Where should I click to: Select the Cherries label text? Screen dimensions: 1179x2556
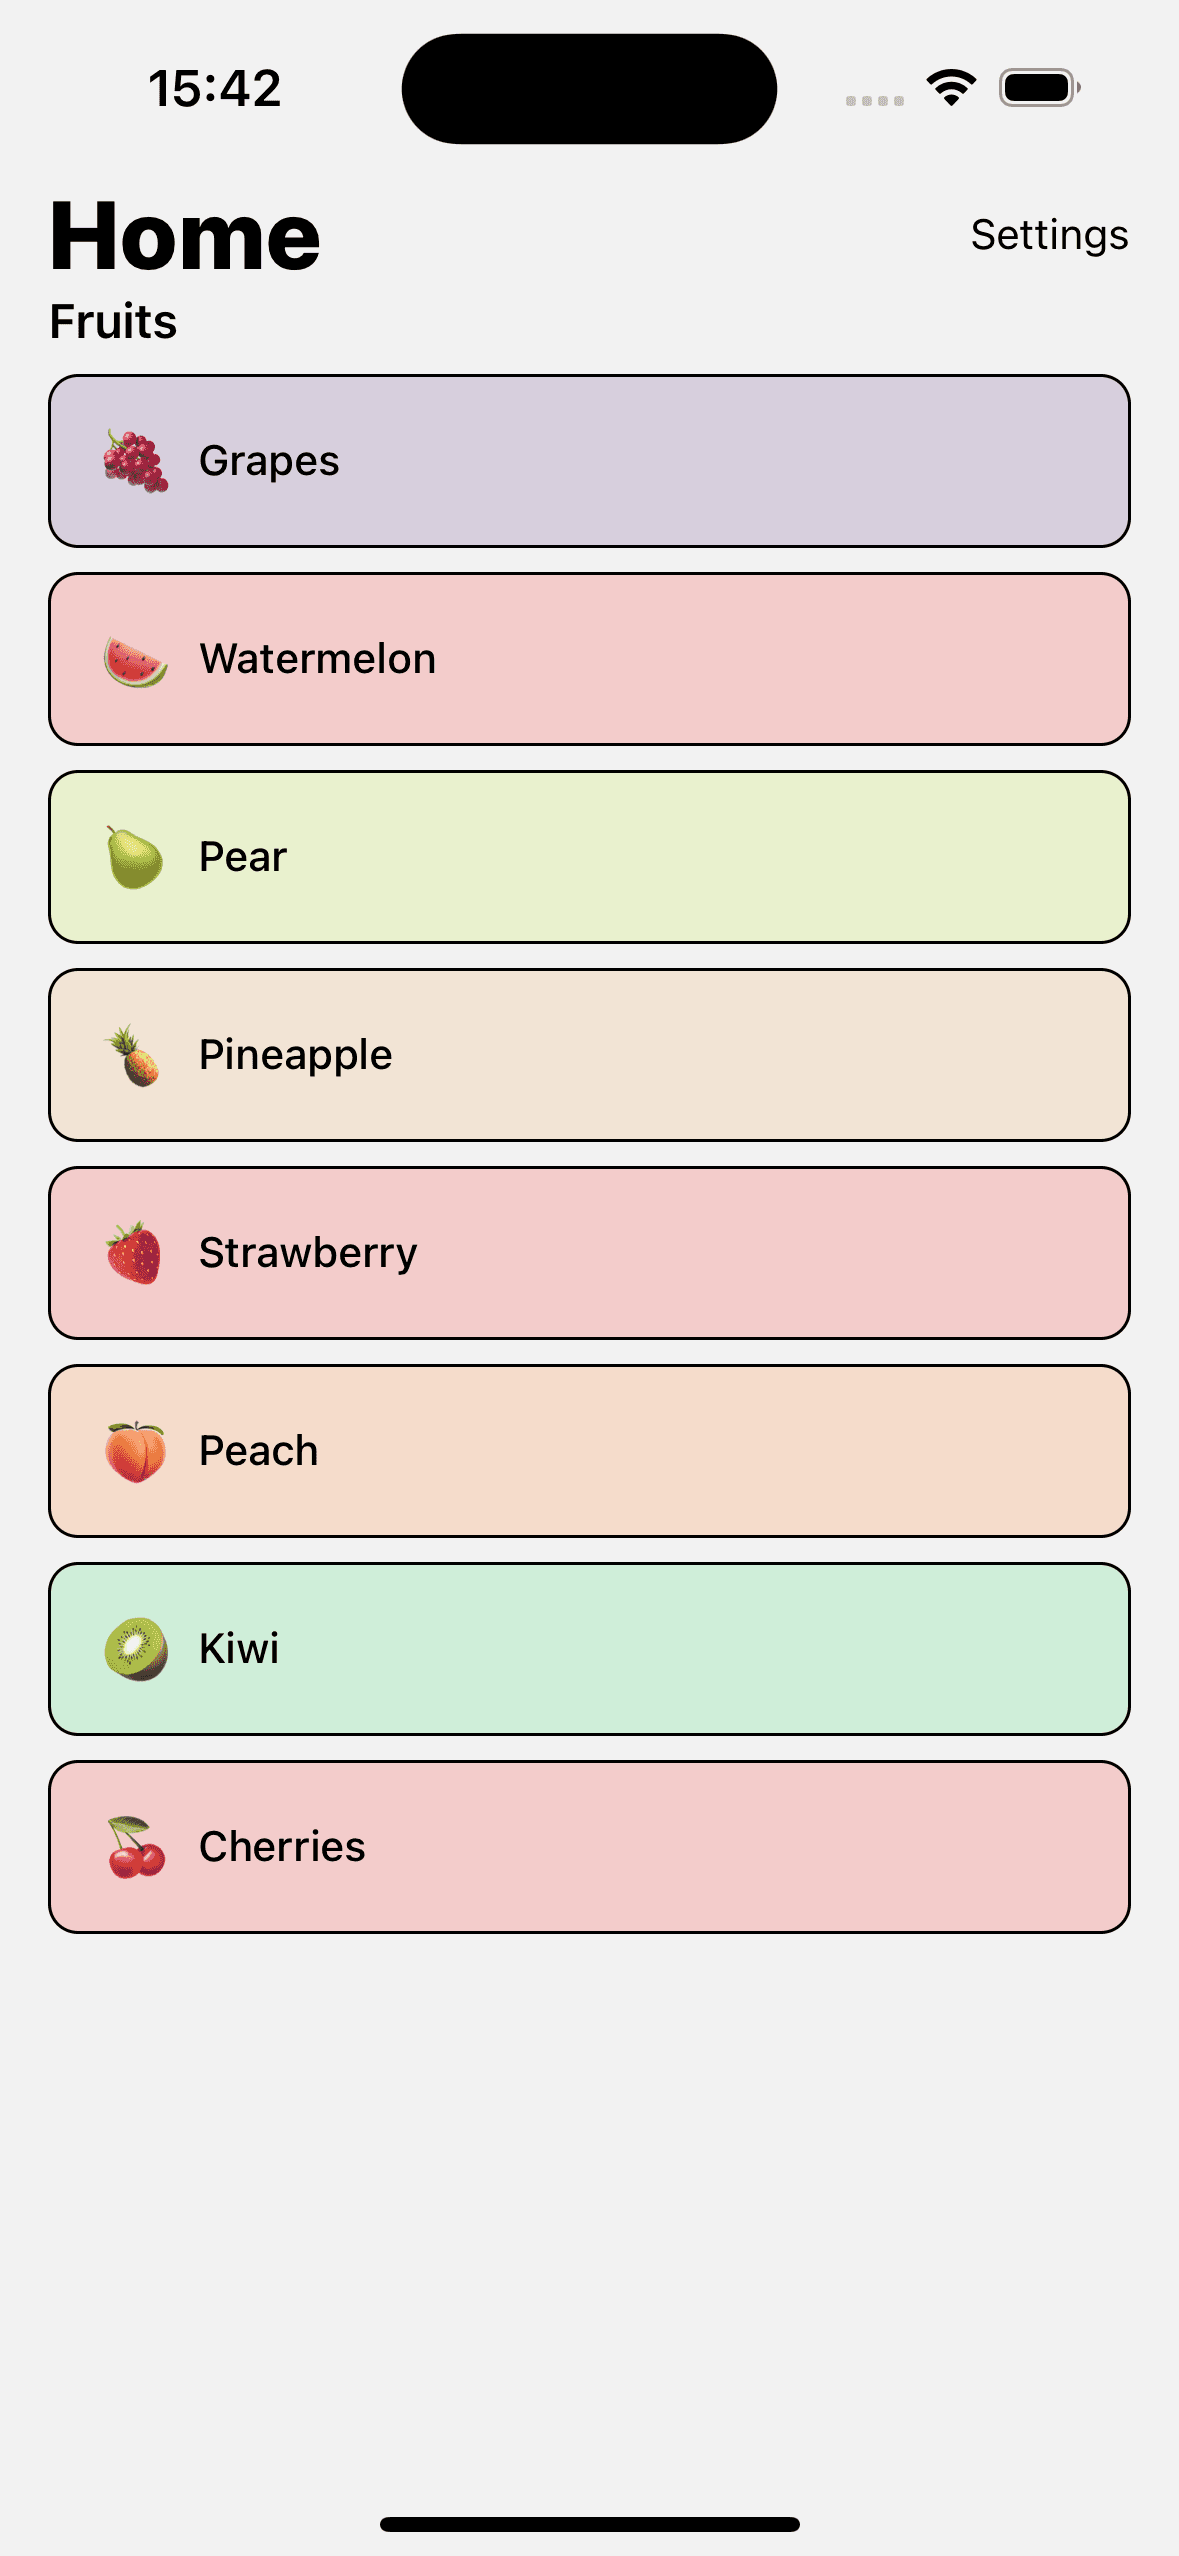283,1847
